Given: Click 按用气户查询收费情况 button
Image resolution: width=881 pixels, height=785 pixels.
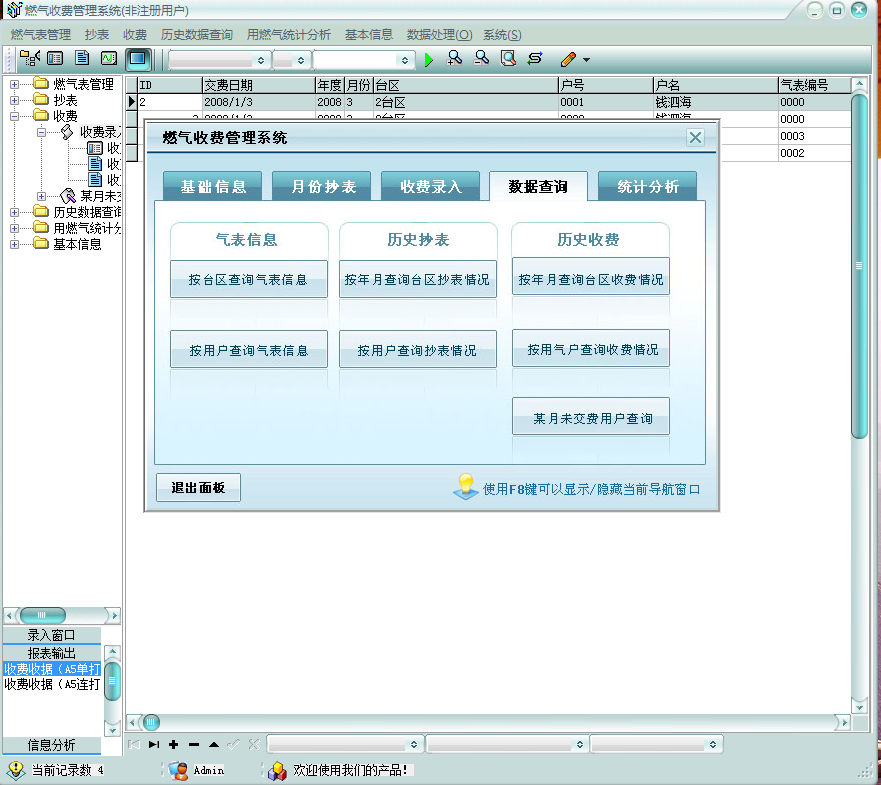Looking at the screenshot, I should 591,348.
